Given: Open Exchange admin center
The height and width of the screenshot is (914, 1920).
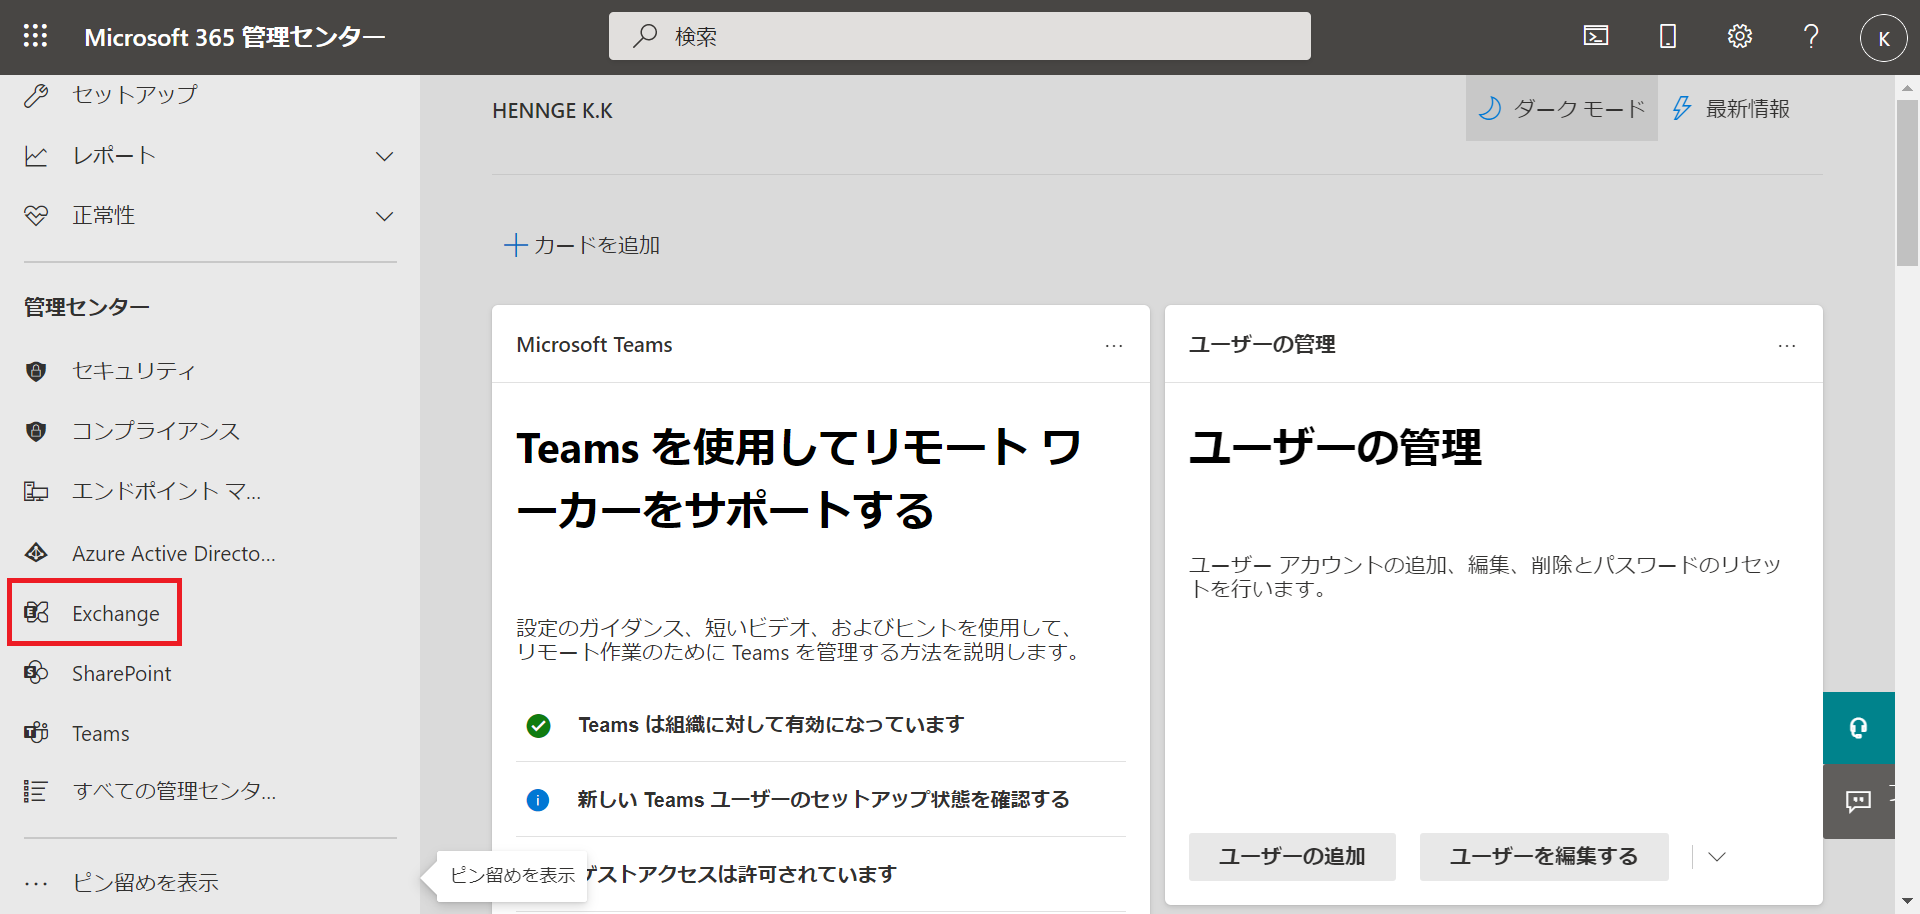Looking at the screenshot, I should (x=115, y=613).
